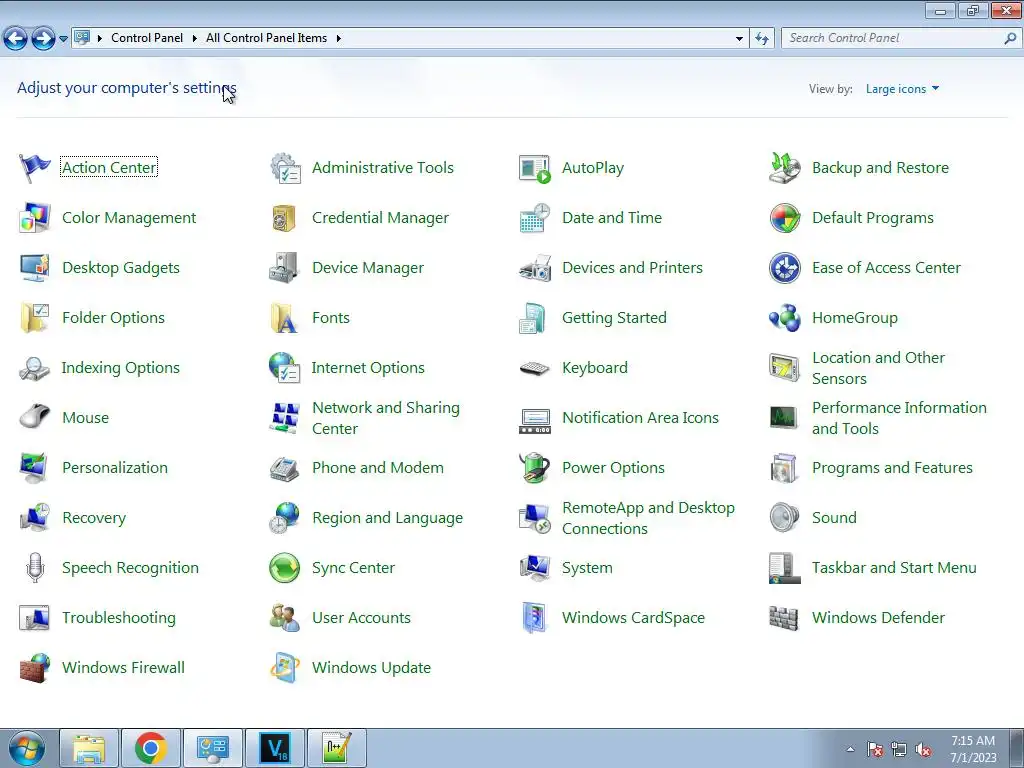Screen dimensions: 1024x768
Task: Click the Windows Firewall brick wall icon
Action: click(x=35, y=668)
